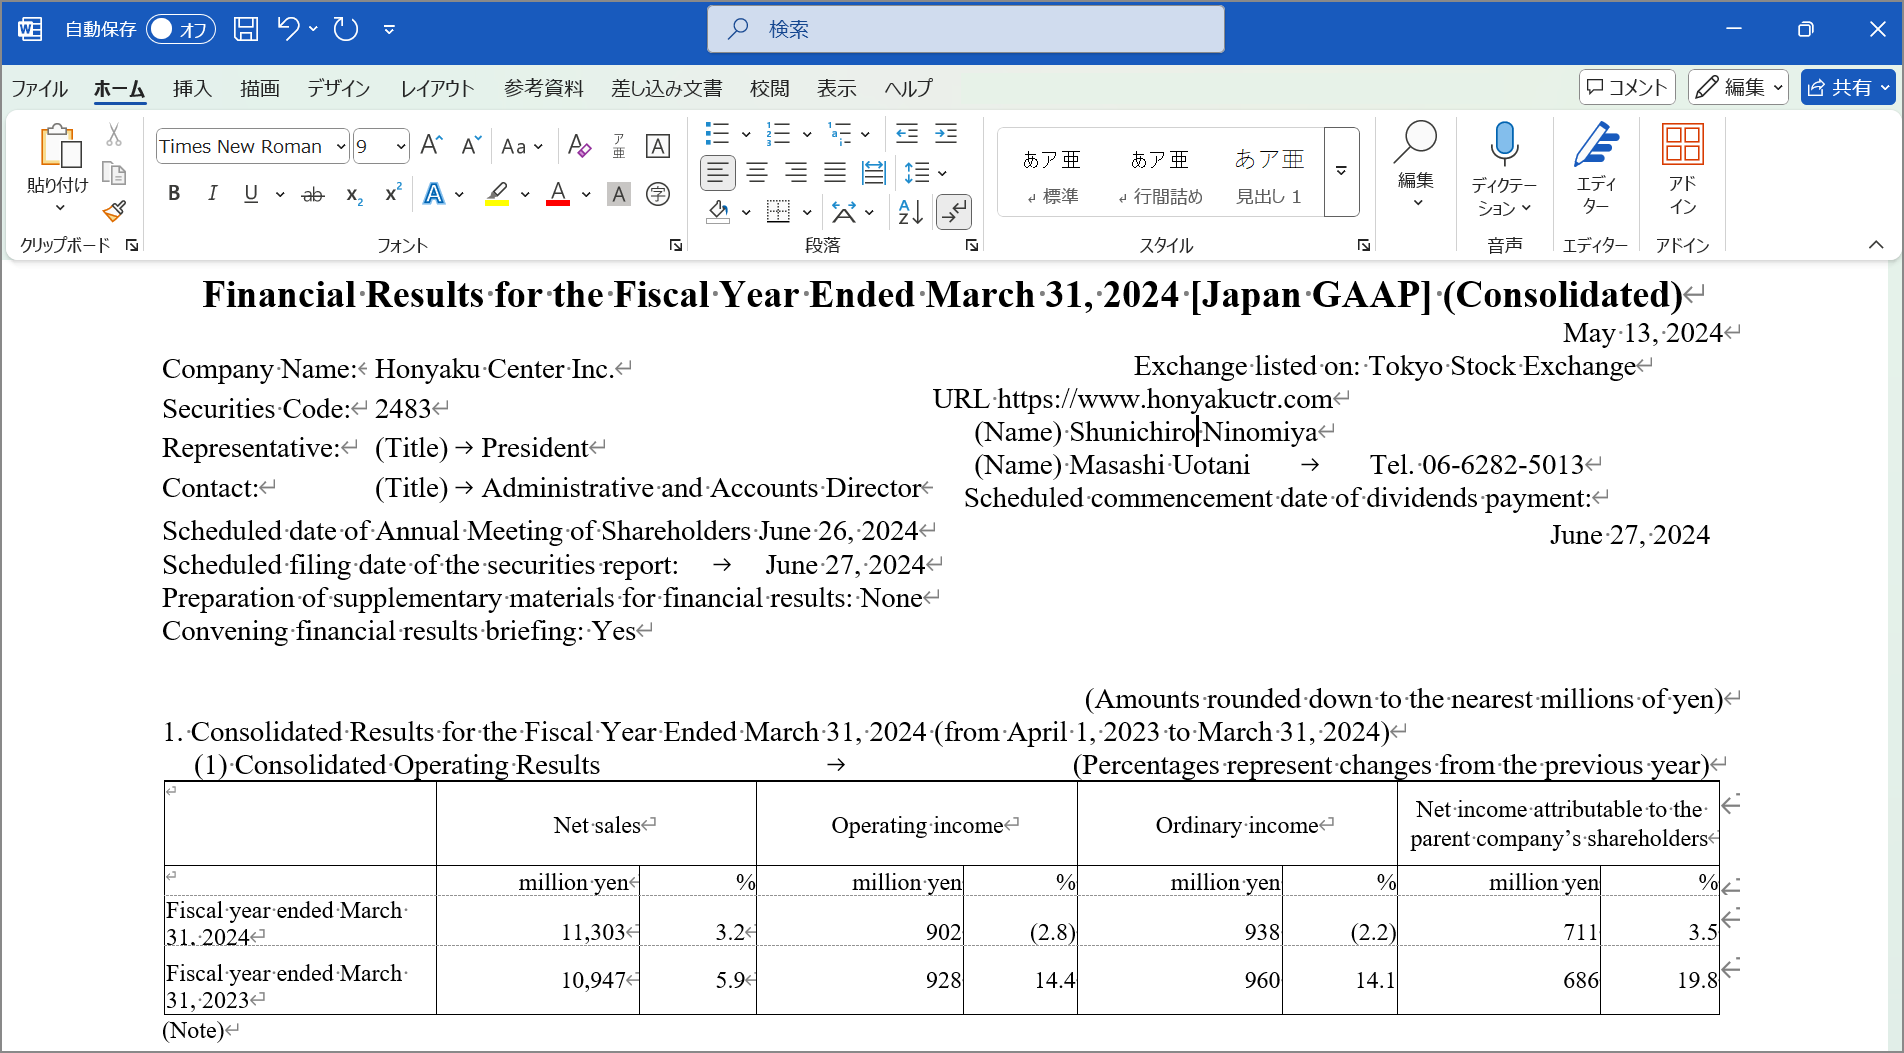
Task: Decrease paragraph indent
Action: (x=907, y=133)
